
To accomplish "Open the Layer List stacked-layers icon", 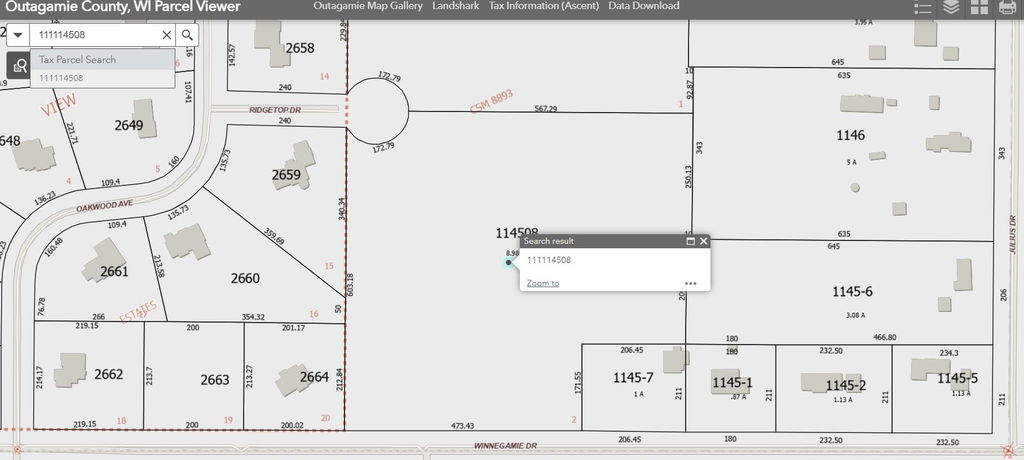I will (x=951, y=8).
